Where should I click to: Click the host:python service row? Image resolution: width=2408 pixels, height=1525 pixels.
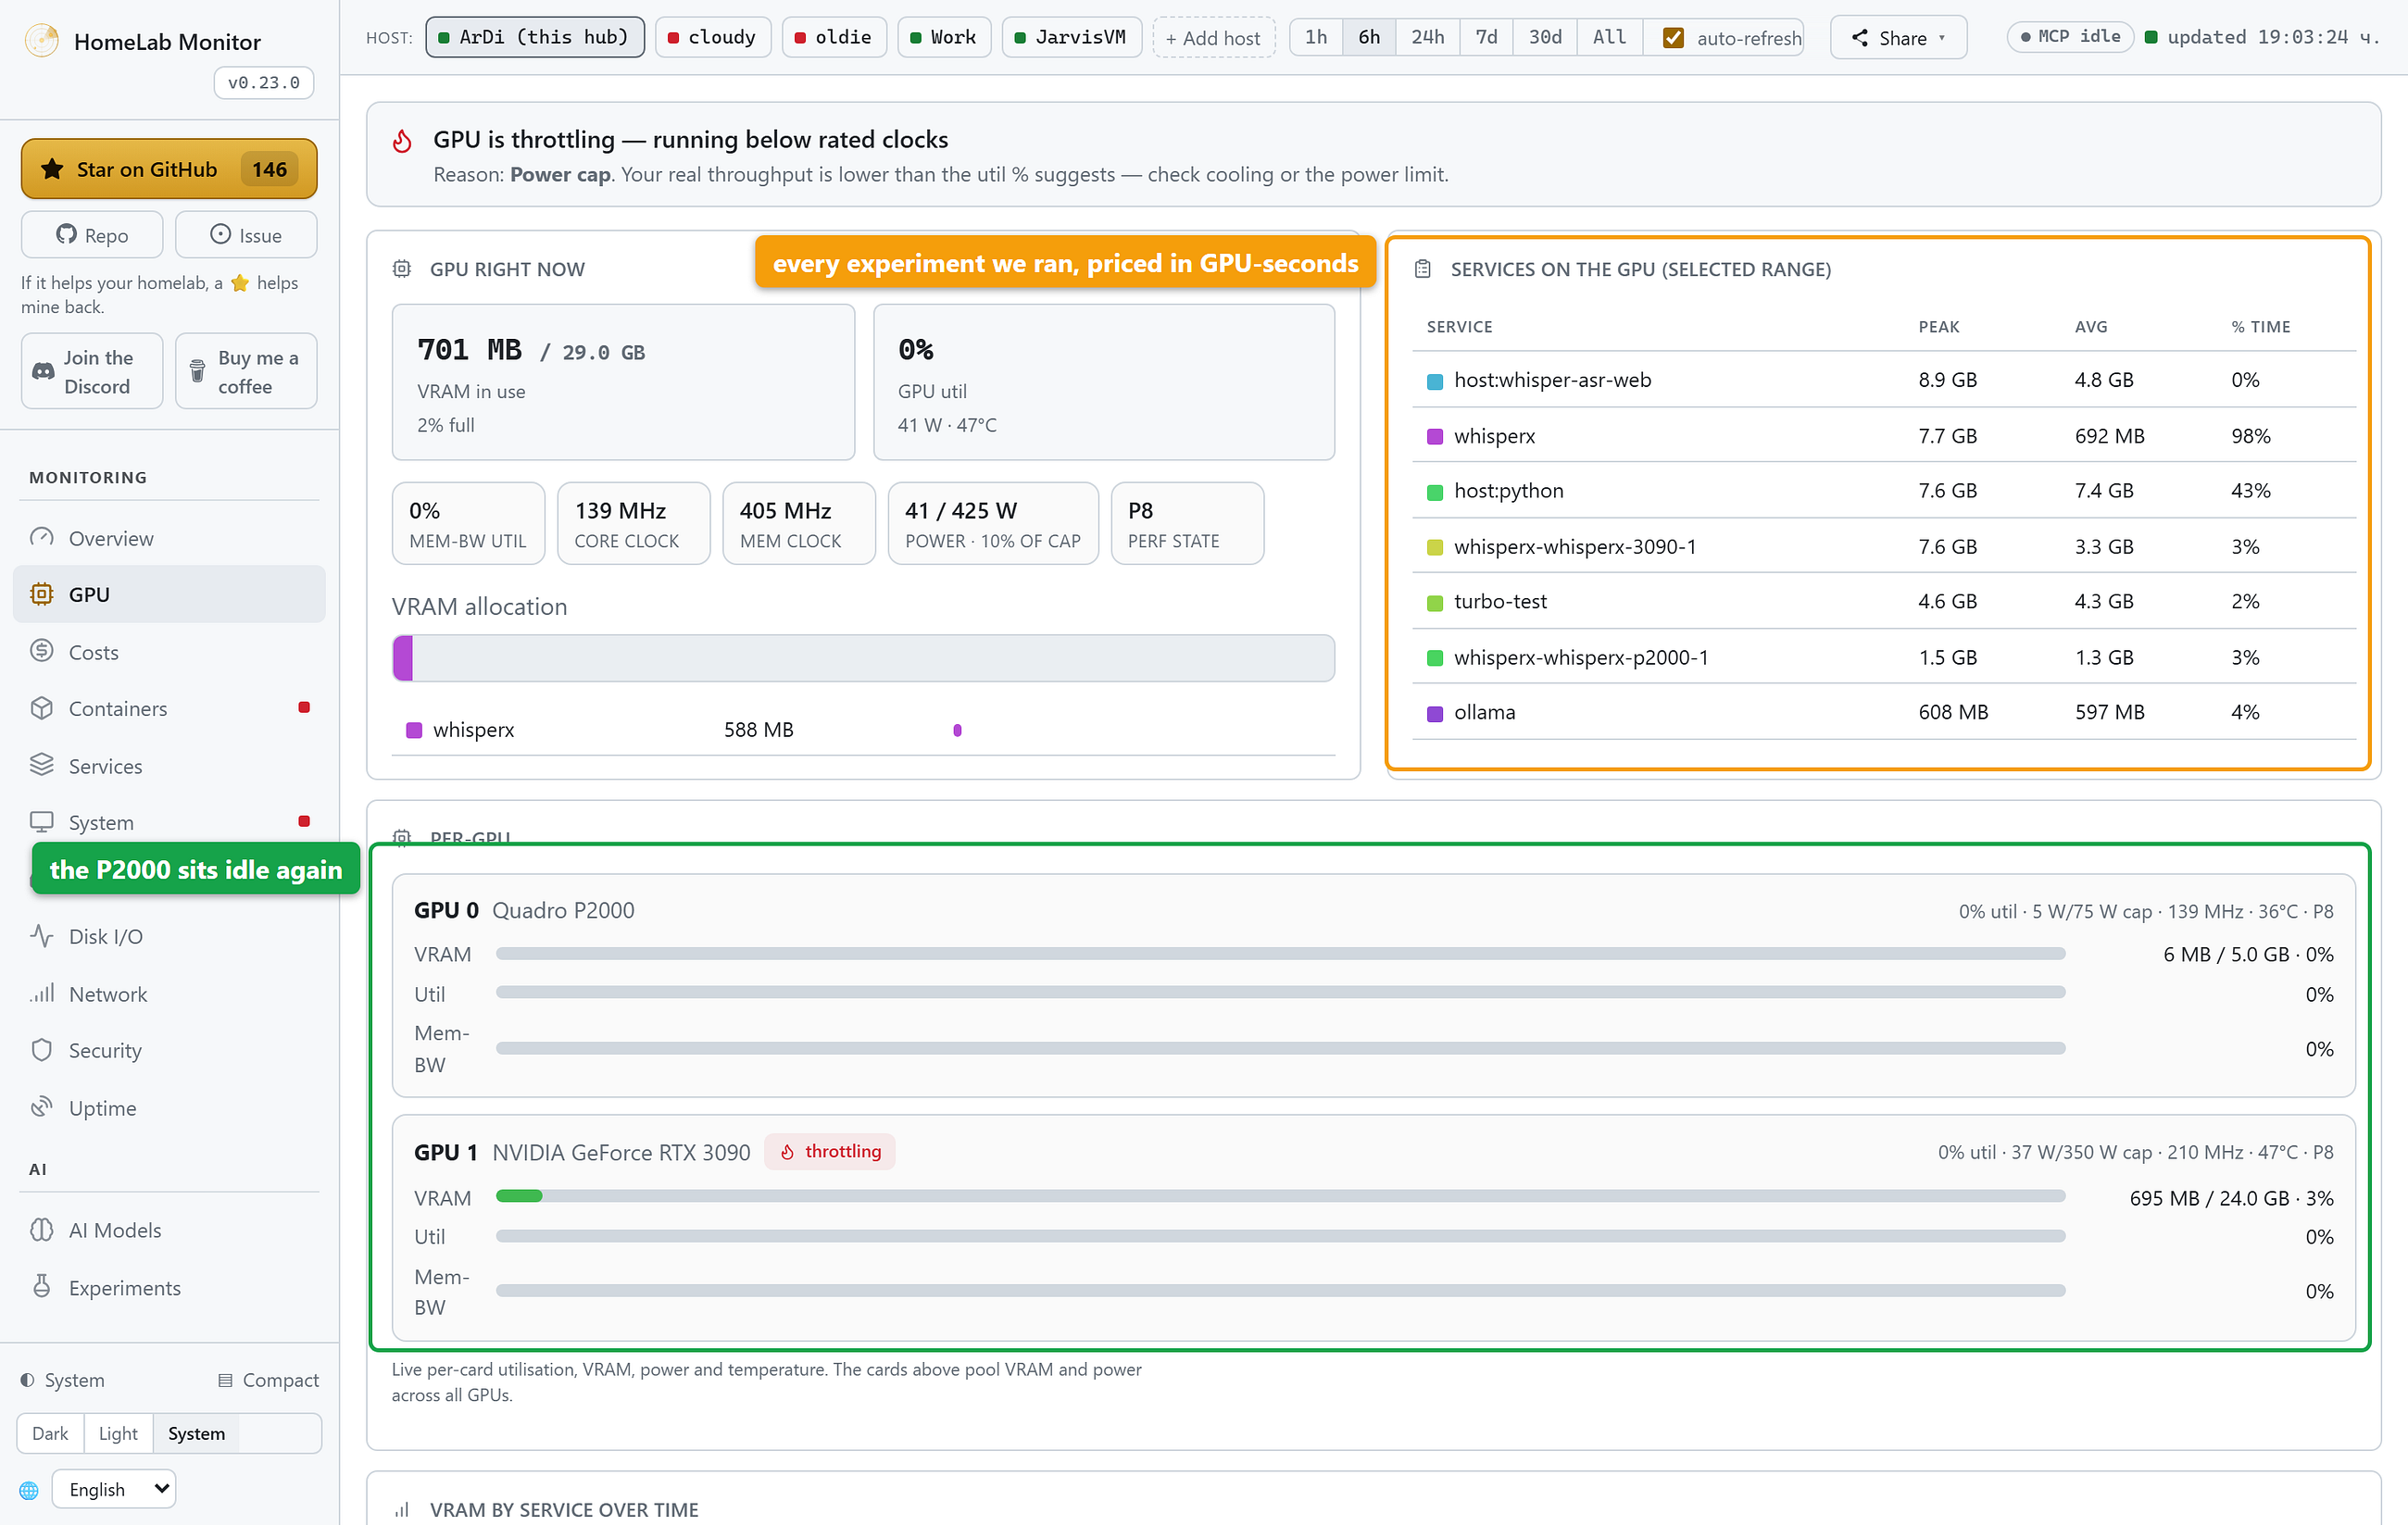pyautogui.click(x=1884, y=491)
